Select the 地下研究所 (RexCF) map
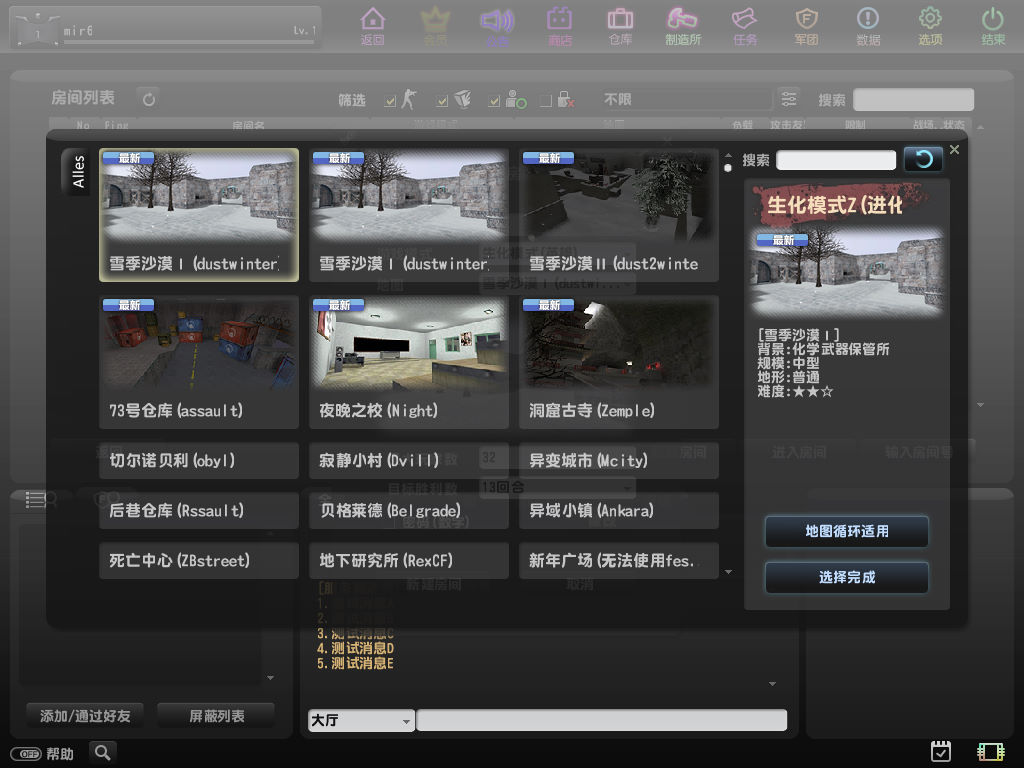This screenshot has width=1024, height=768. point(409,560)
